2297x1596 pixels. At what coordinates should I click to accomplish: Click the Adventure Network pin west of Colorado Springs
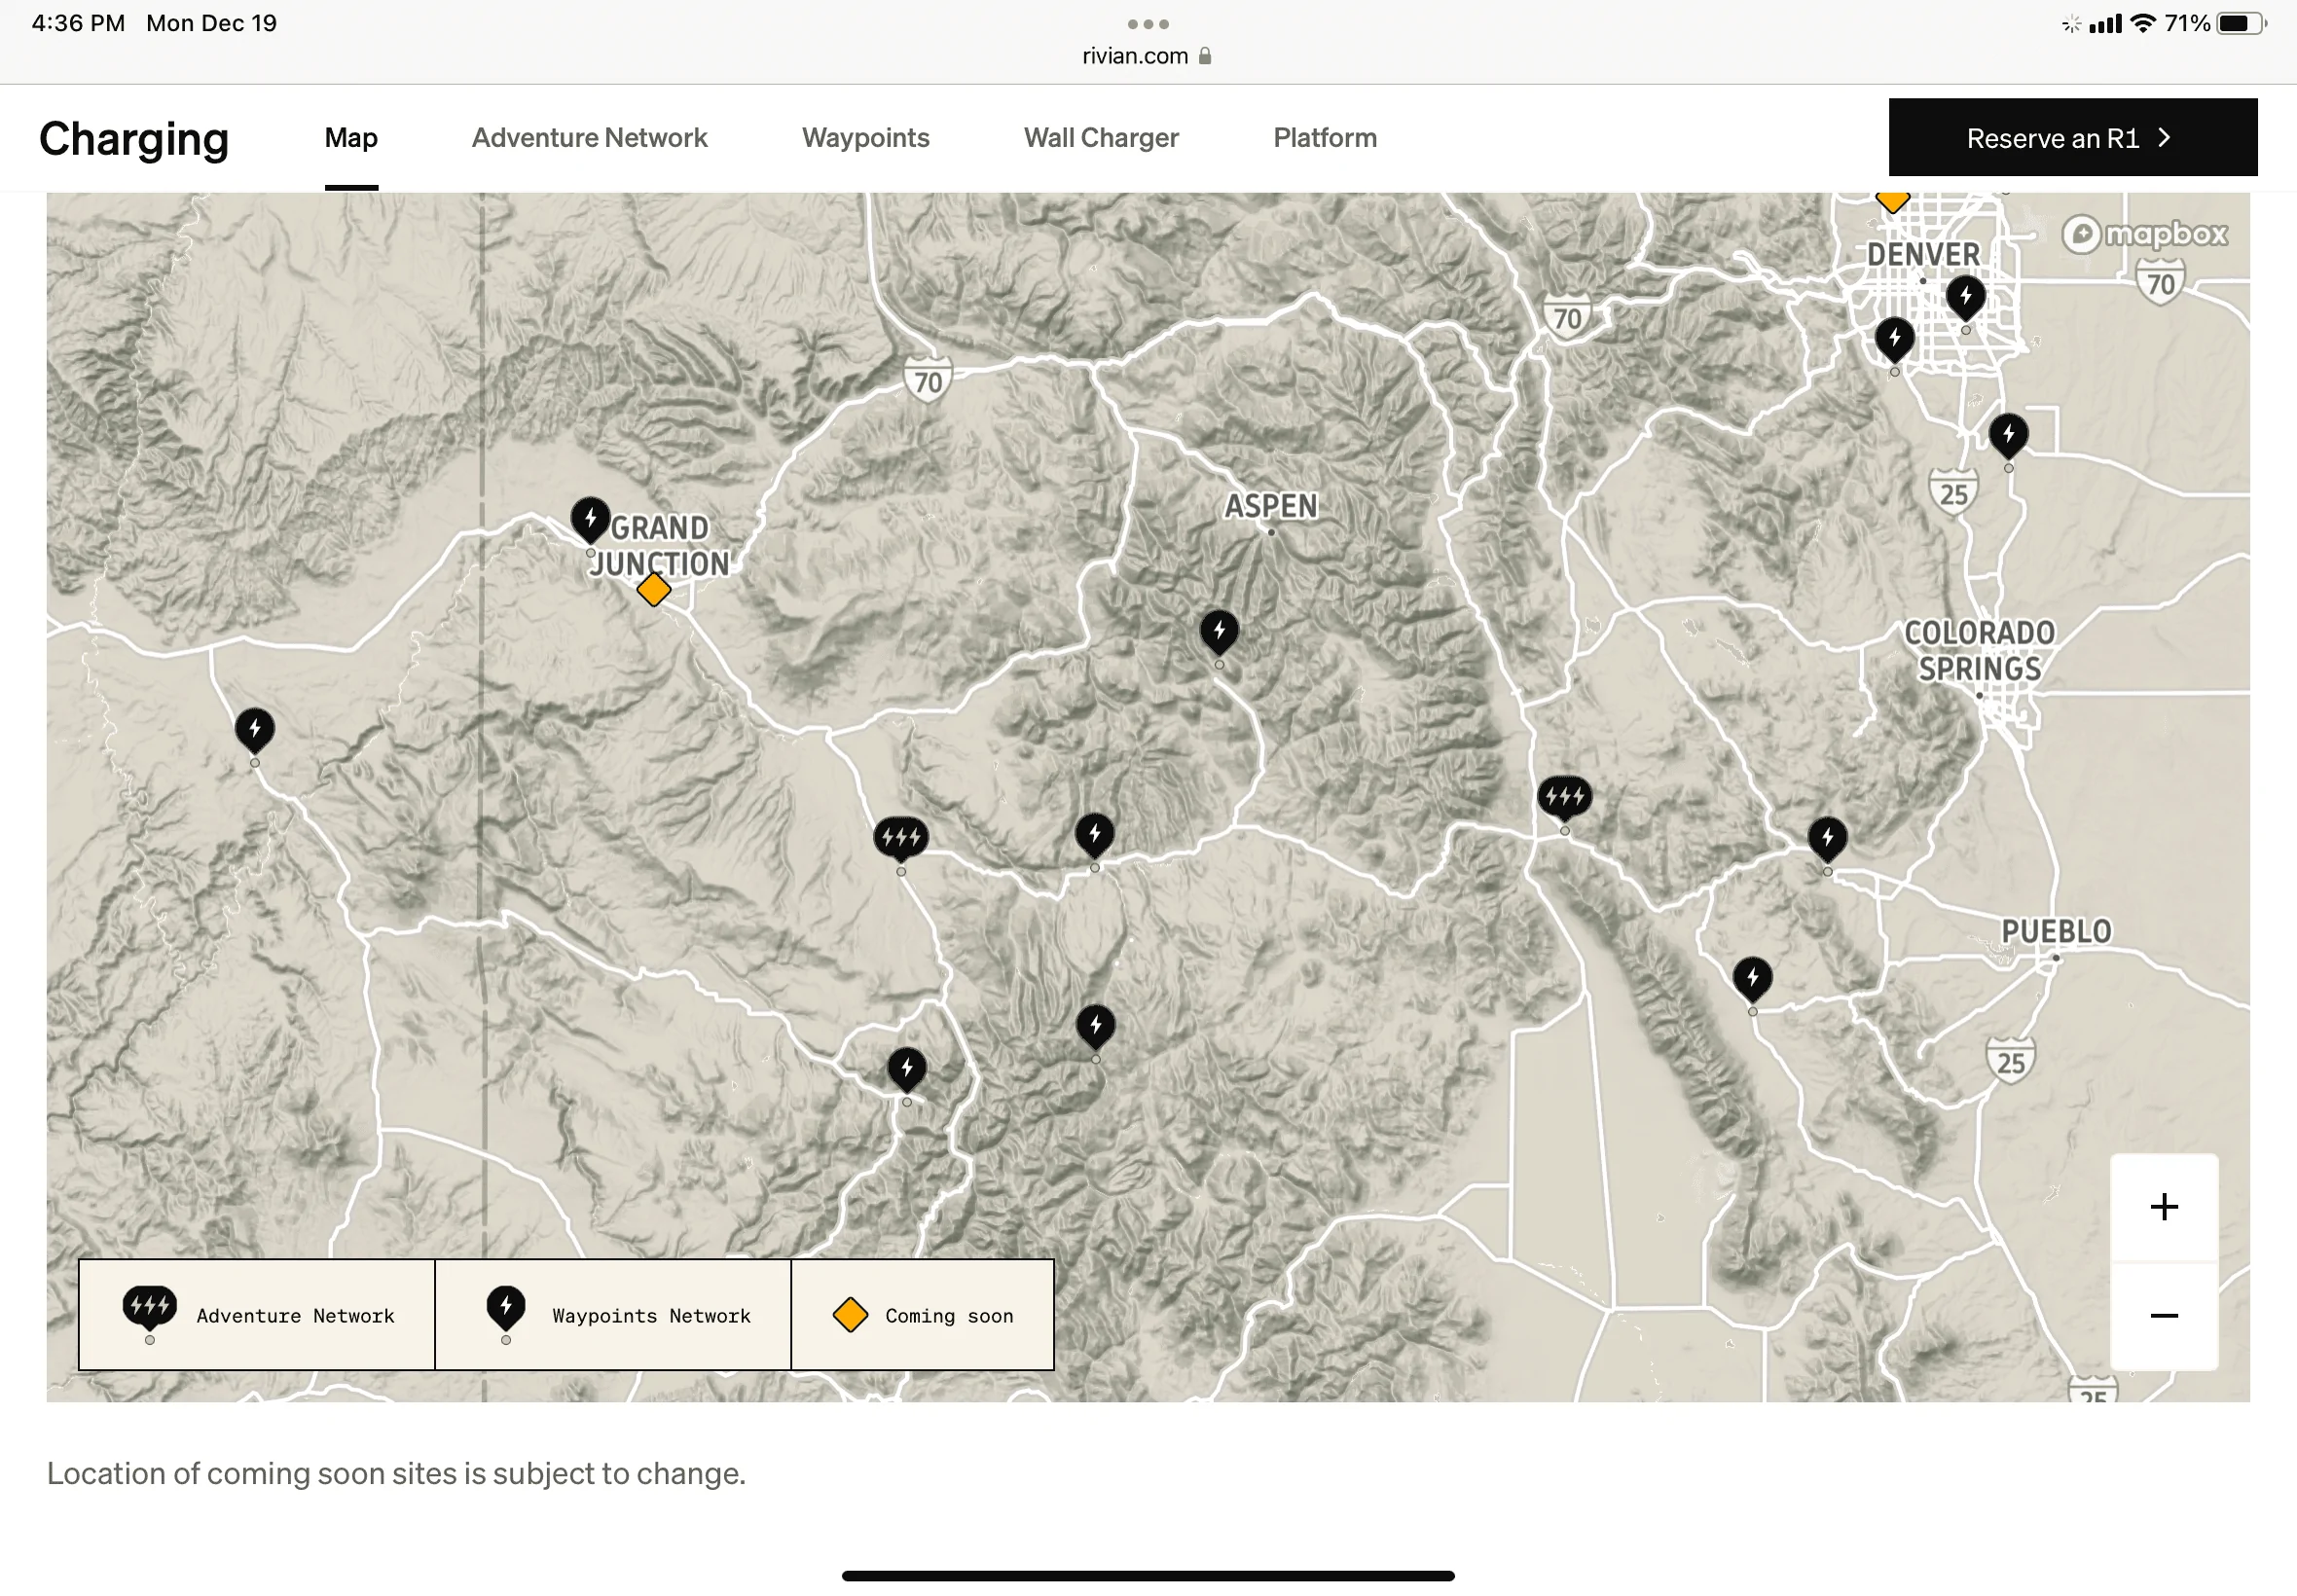point(1565,797)
